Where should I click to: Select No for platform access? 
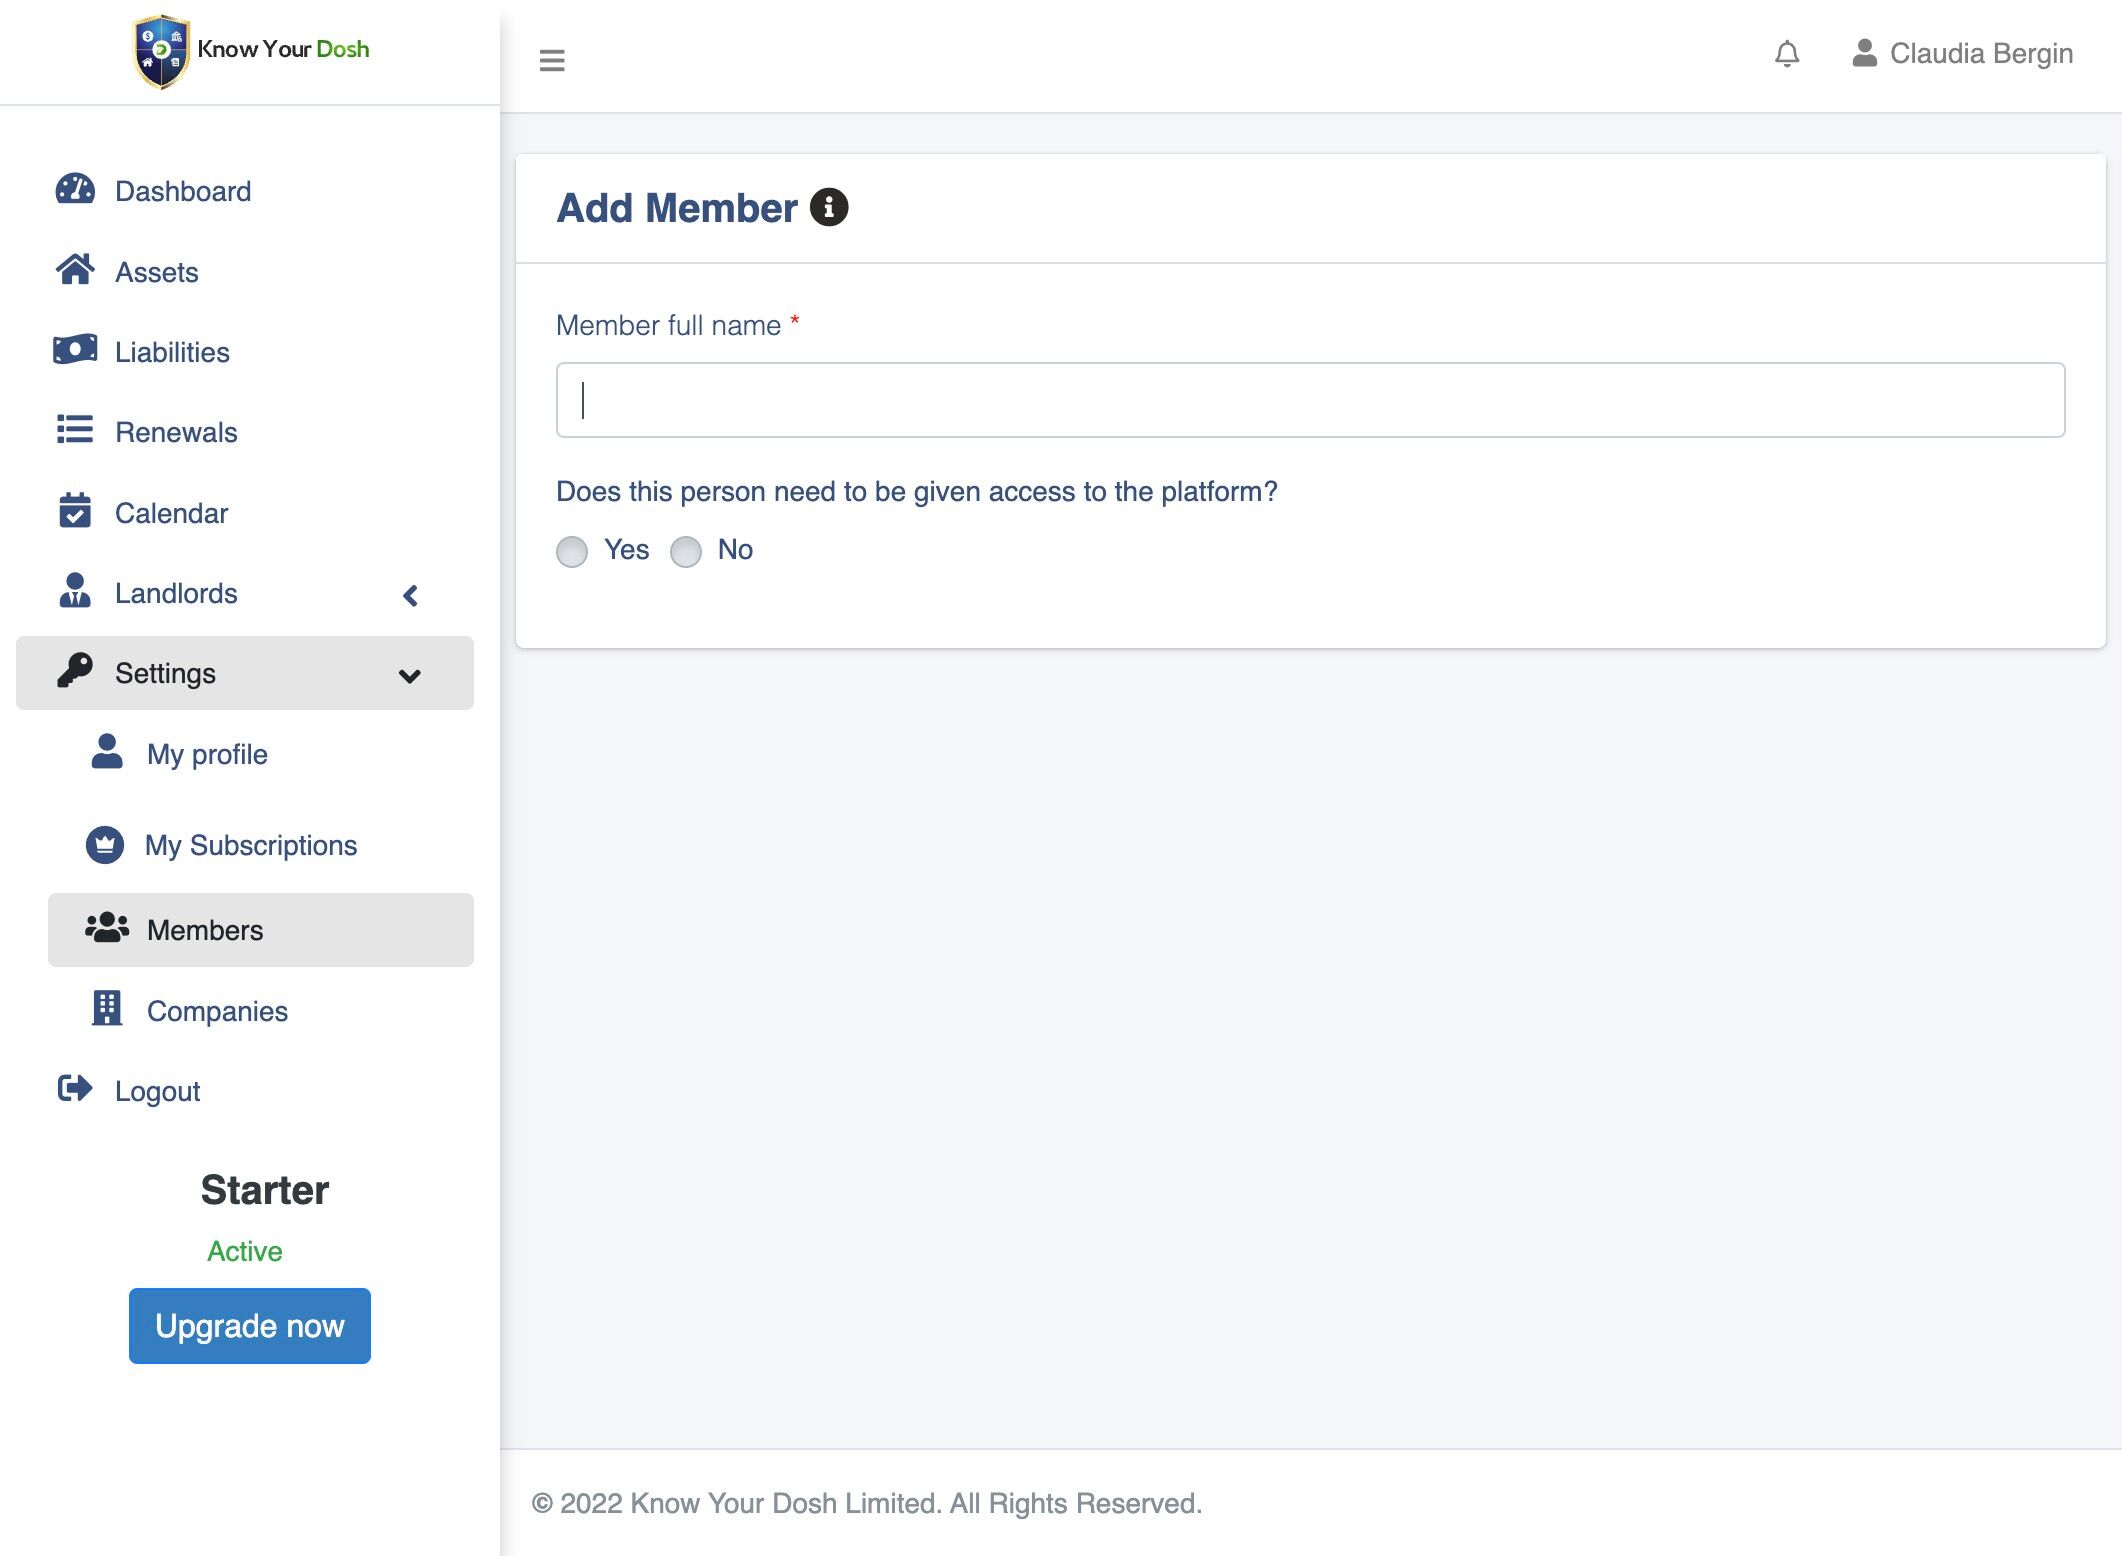(686, 551)
